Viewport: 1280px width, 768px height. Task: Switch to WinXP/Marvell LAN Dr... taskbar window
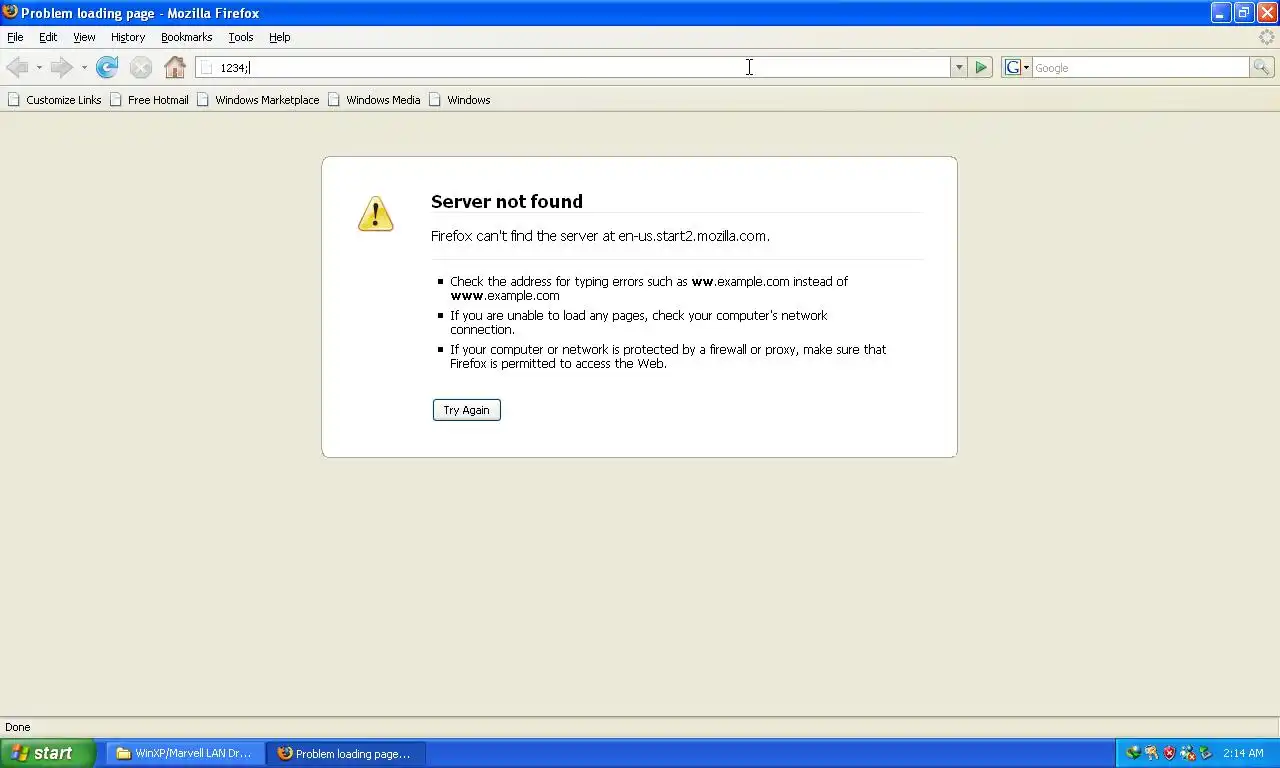click(185, 753)
